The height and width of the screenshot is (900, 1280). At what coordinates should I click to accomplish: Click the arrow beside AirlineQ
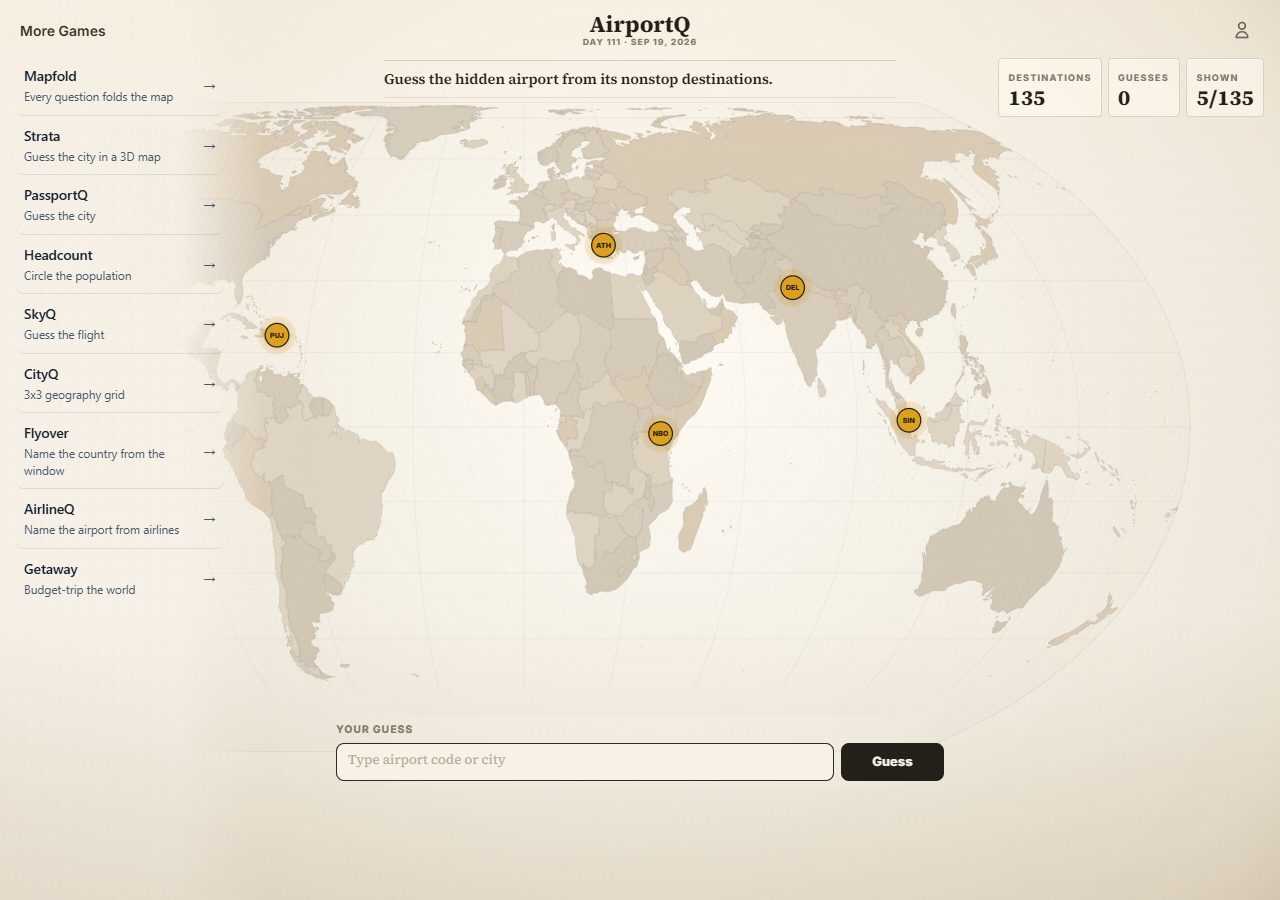click(x=209, y=519)
